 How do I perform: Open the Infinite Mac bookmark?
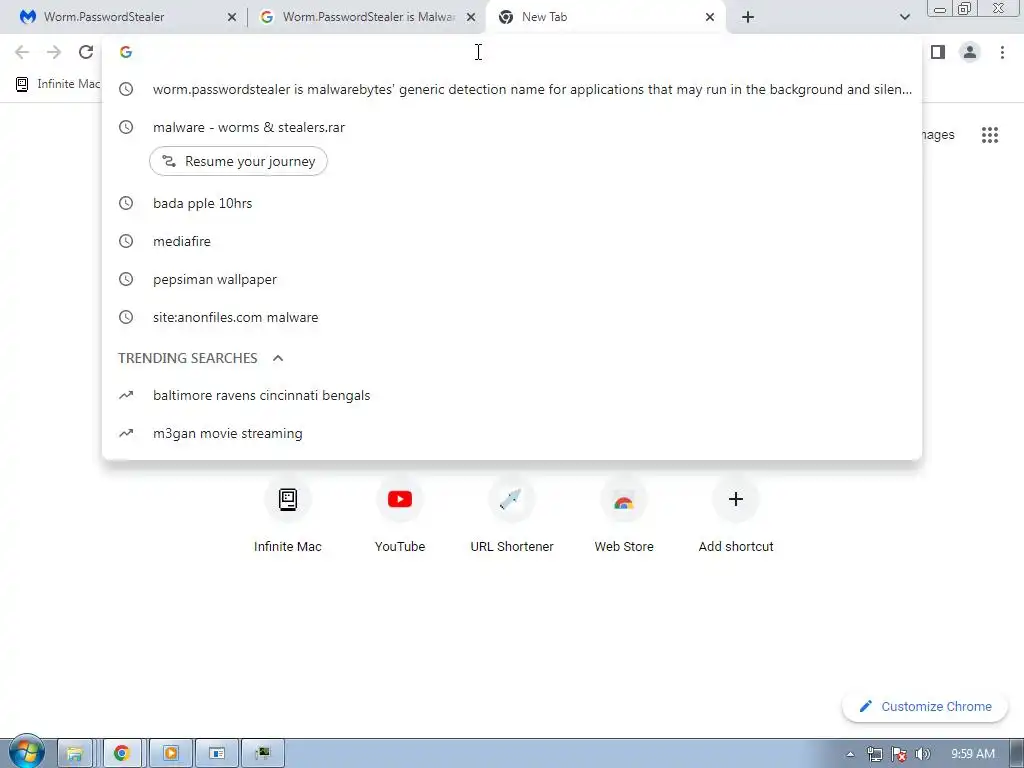[x=58, y=84]
